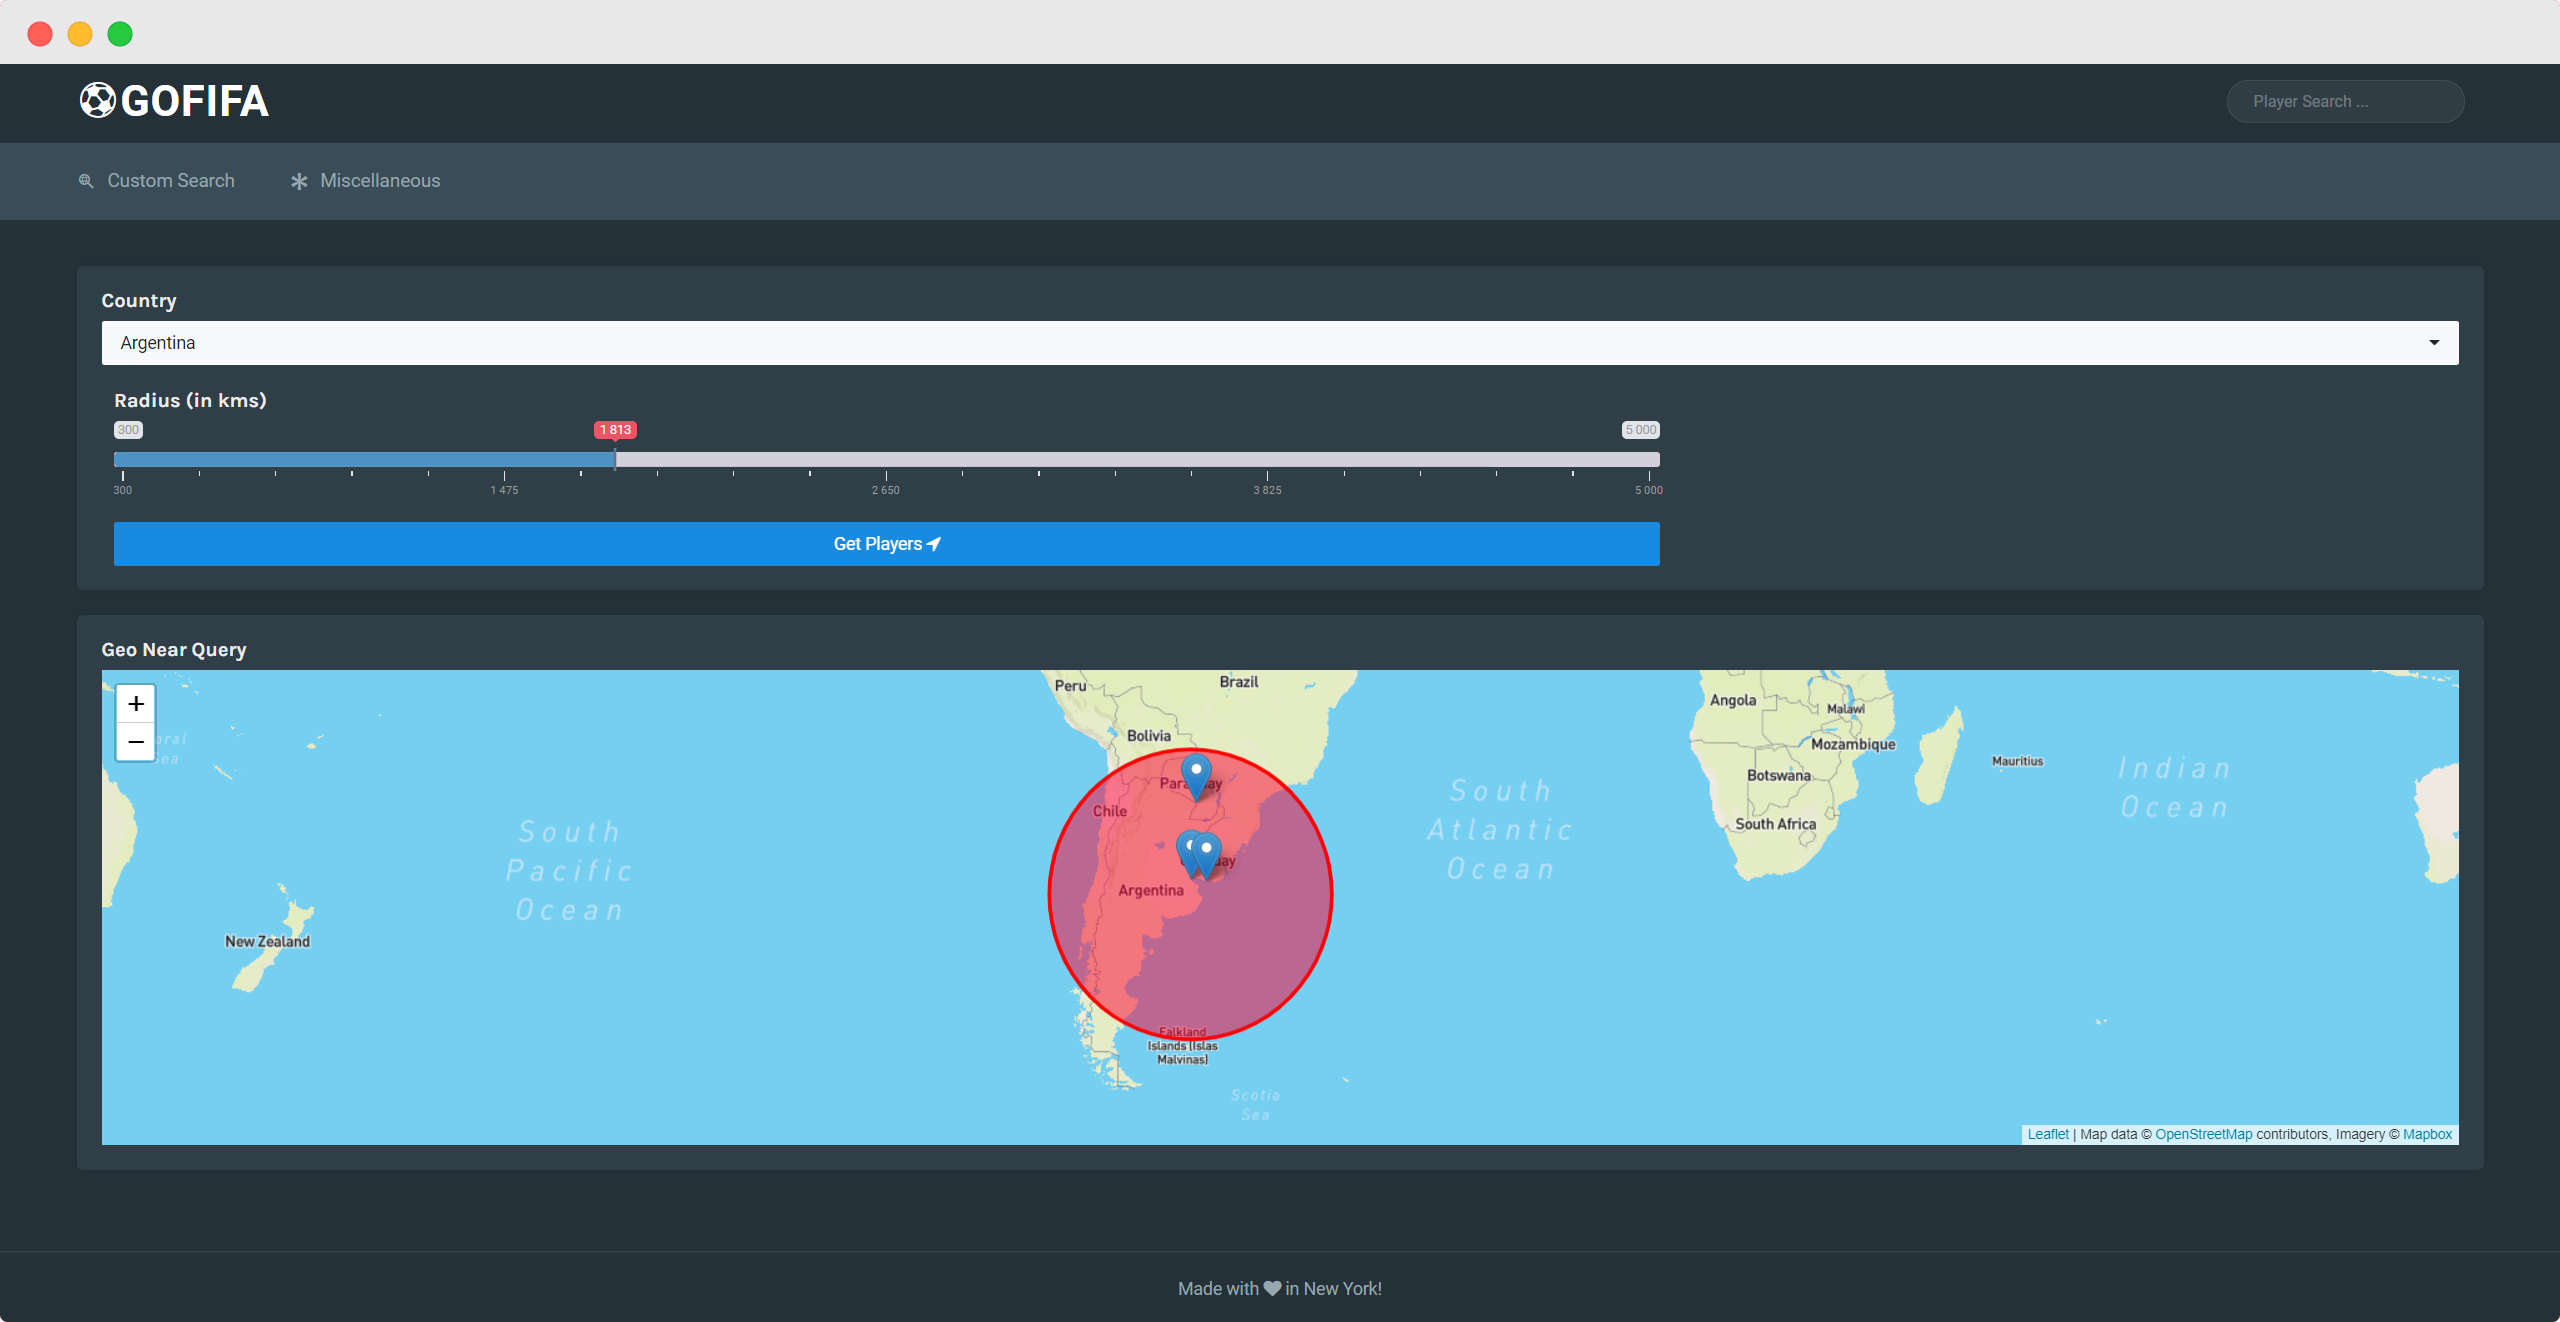Image resolution: width=2560 pixels, height=1322 pixels.
Task: Zoom out the map with minus button
Action: click(x=136, y=742)
